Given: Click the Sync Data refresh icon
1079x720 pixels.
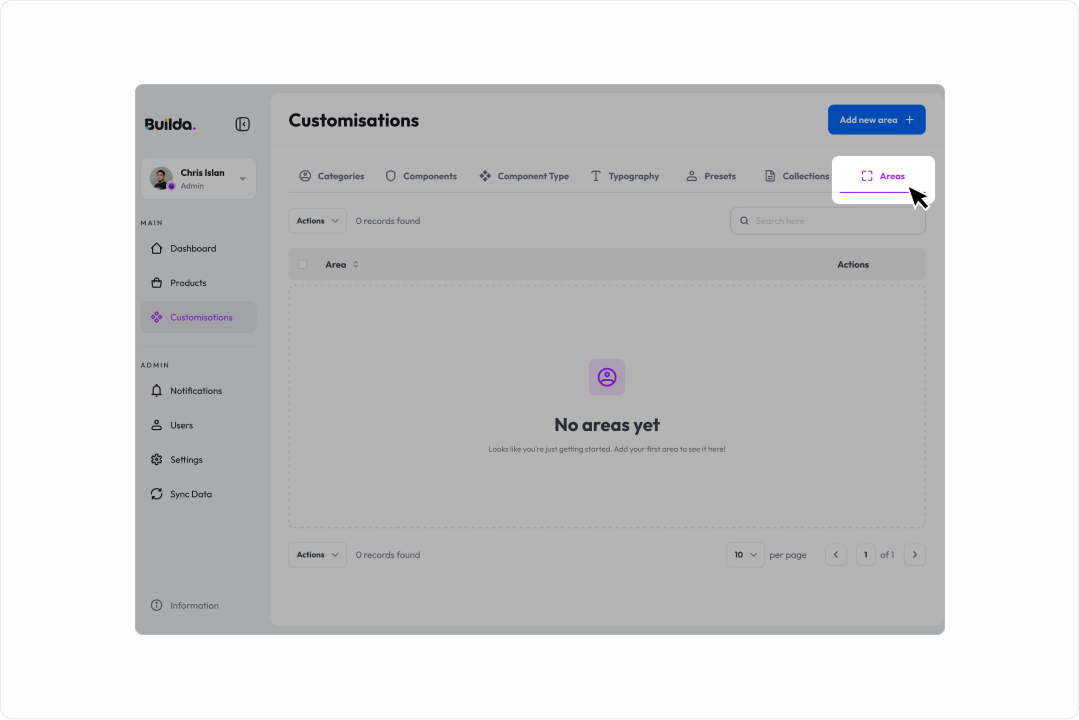Looking at the screenshot, I should [x=157, y=494].
